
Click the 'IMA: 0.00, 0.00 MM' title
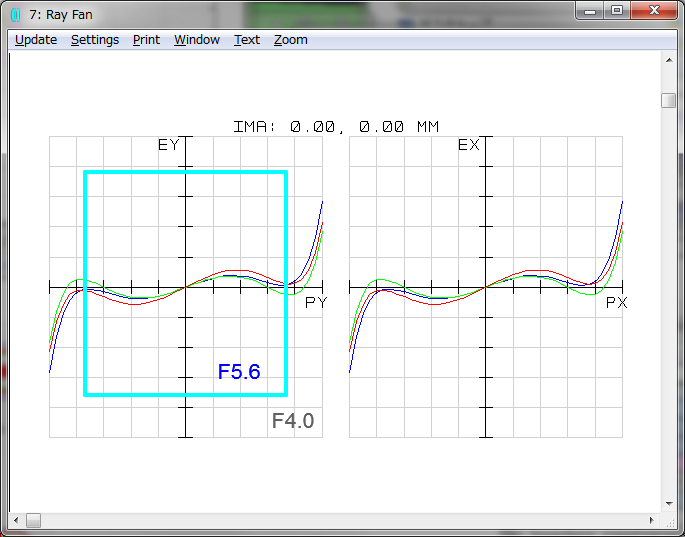[x=336, y=127]
